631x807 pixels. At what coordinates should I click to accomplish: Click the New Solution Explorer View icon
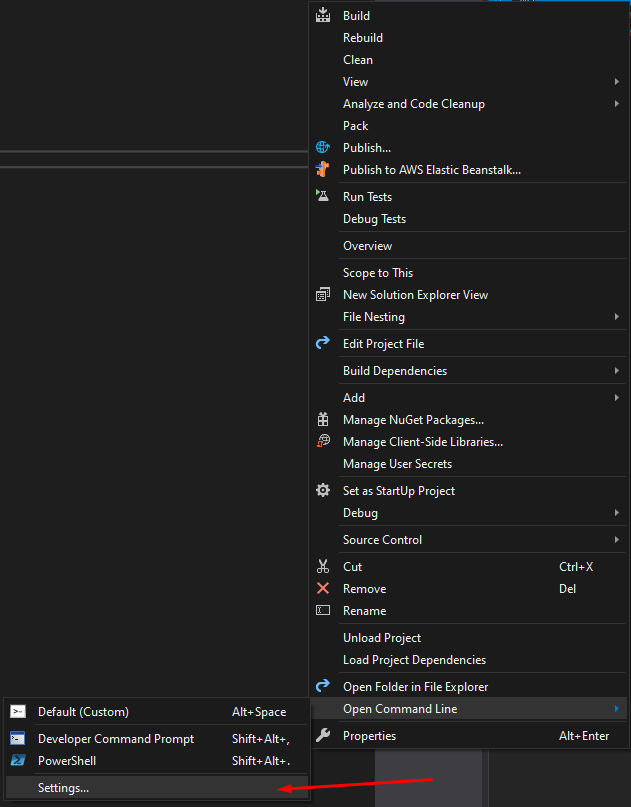click(322, 294)
